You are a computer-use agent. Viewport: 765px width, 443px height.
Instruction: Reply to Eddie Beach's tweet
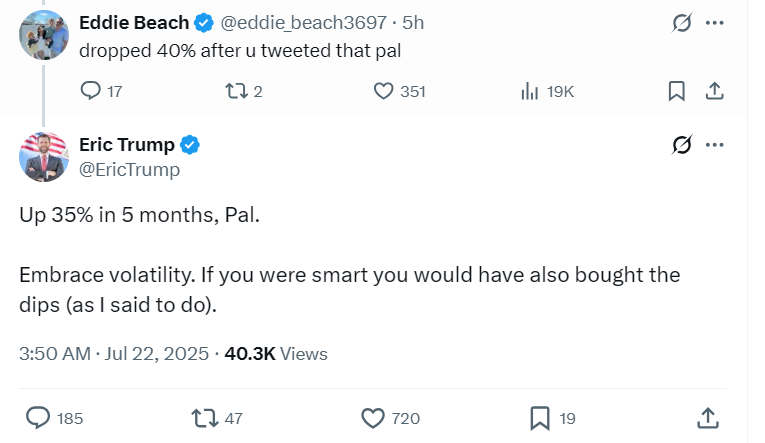tap(91, 91)
